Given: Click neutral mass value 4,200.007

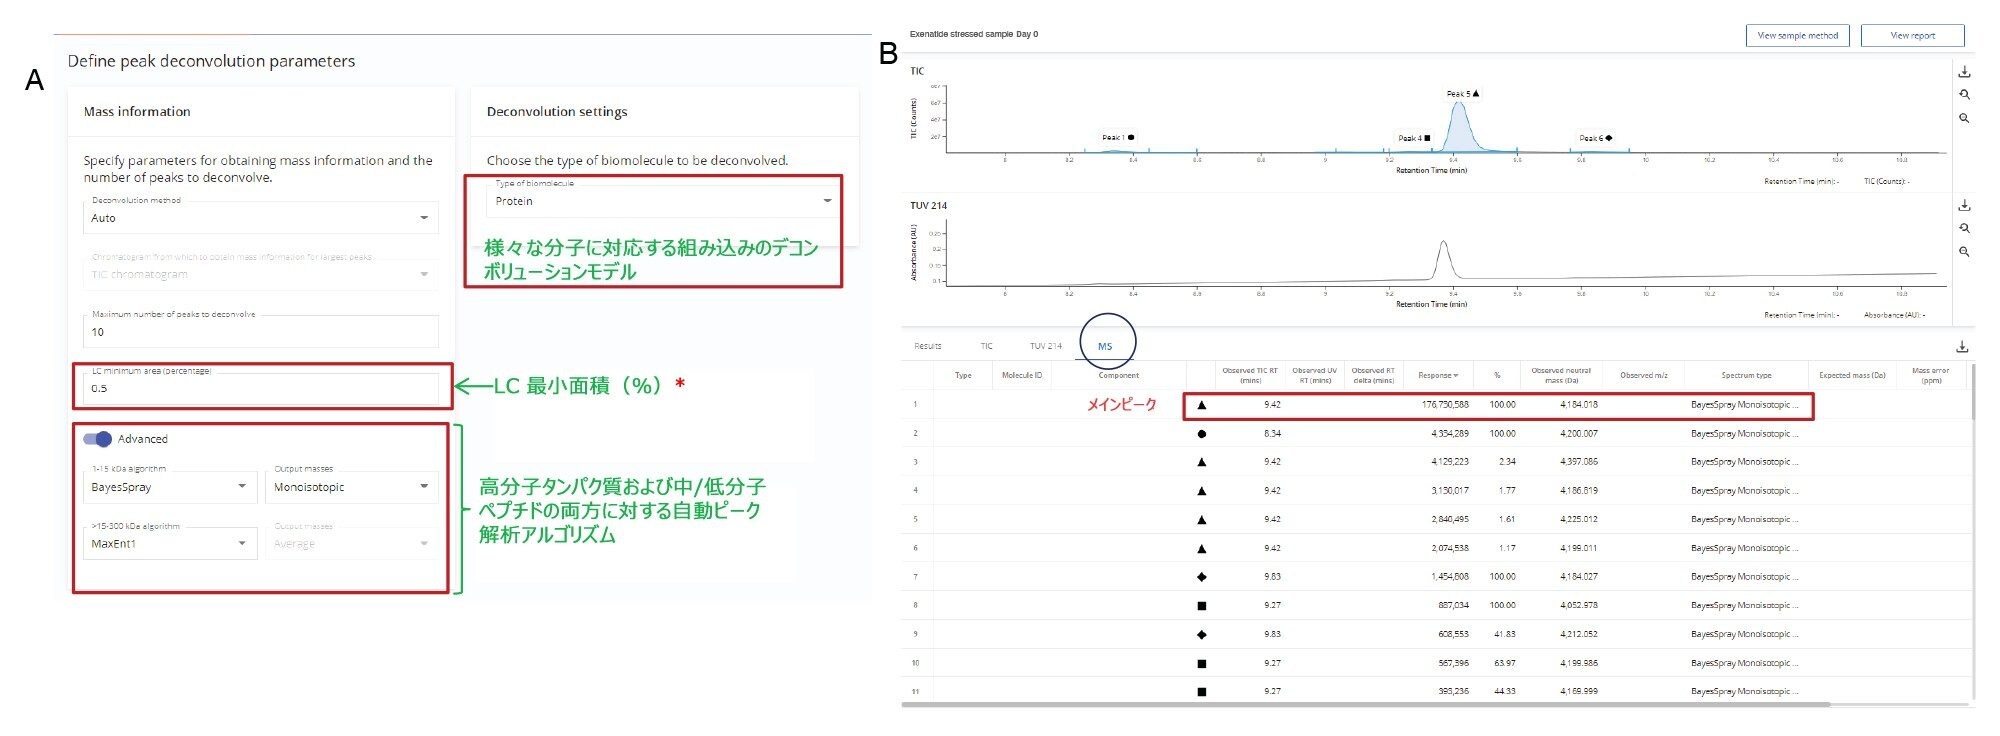Looking at the screenshot, I should click(1578, 434).
